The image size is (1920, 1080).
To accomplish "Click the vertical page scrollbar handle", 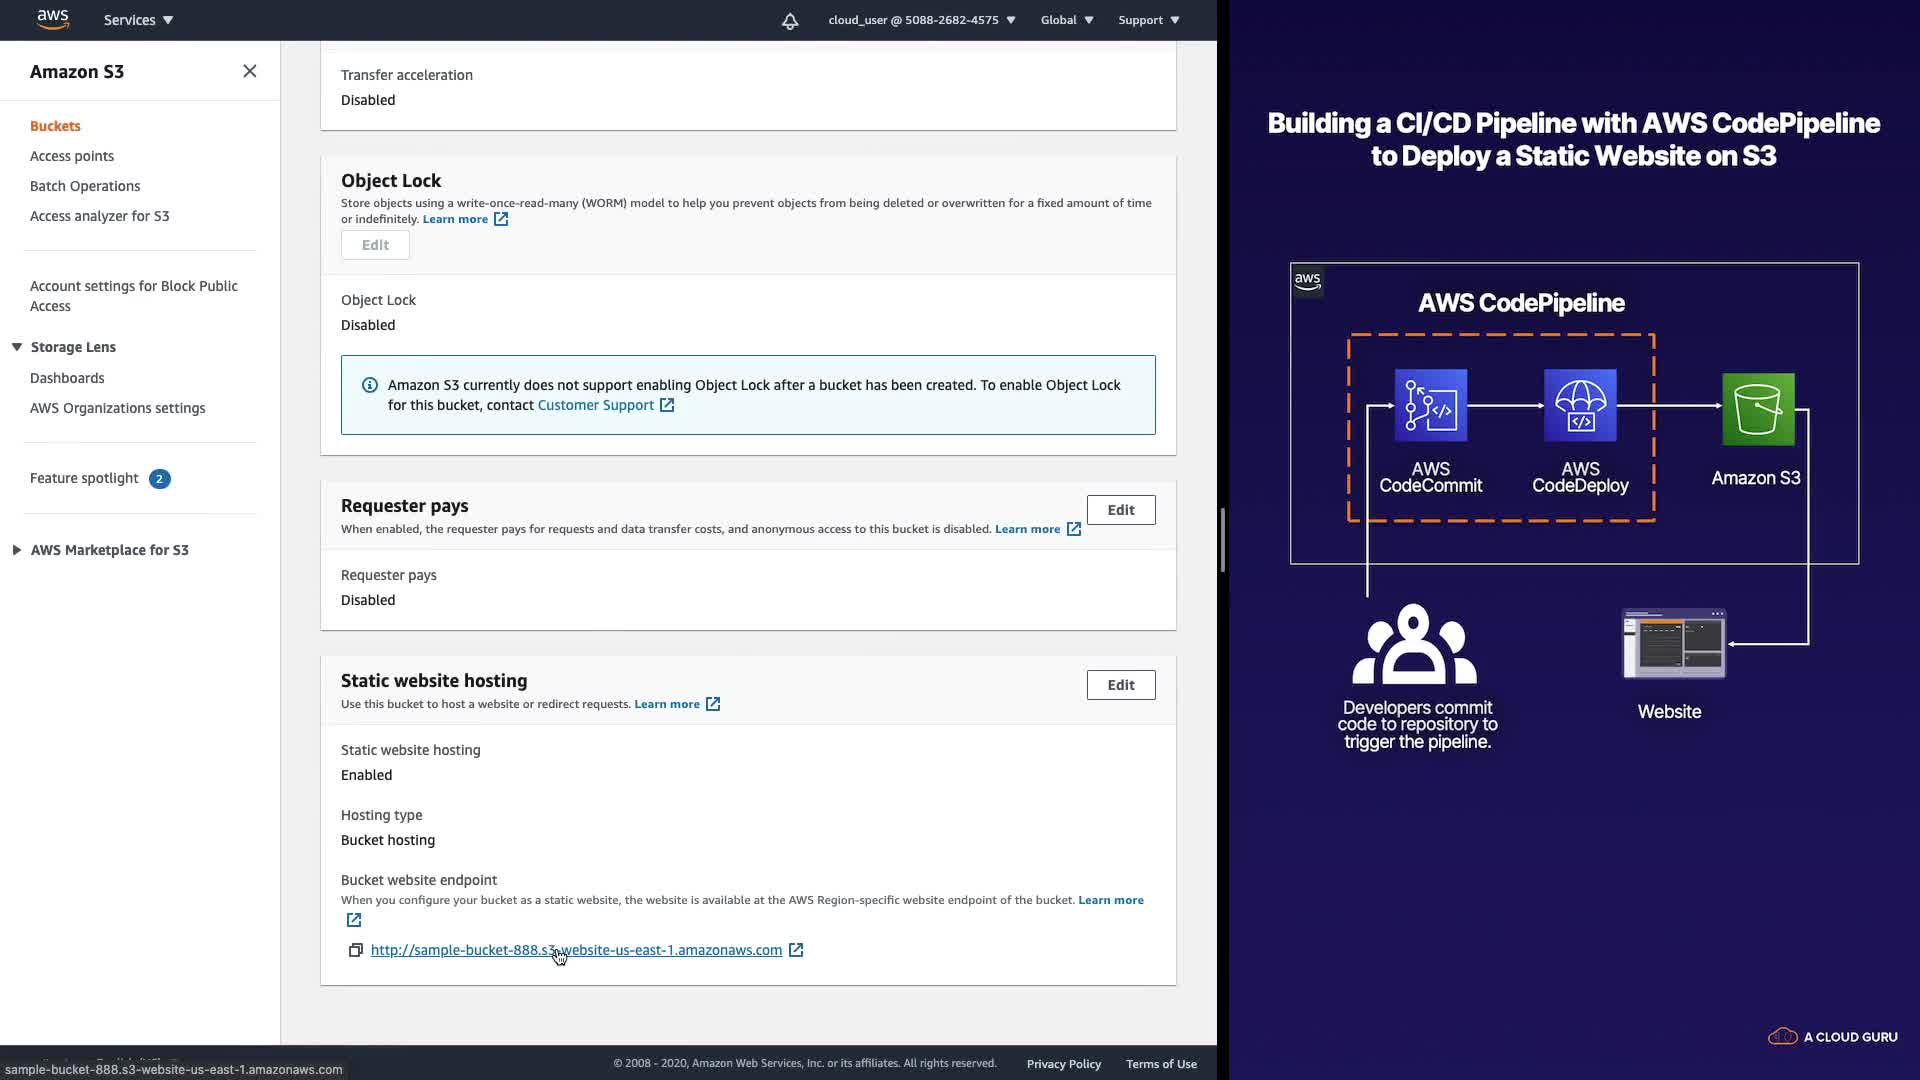I will click(1222, 540).
